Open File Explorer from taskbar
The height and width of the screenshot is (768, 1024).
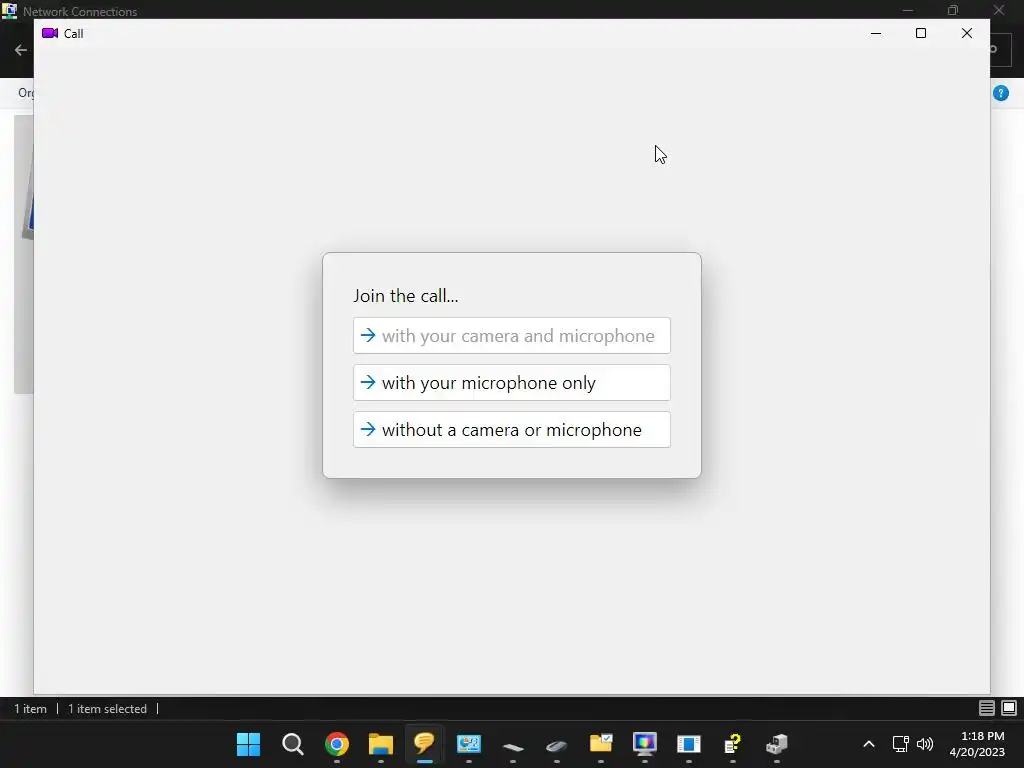(381, 744)
